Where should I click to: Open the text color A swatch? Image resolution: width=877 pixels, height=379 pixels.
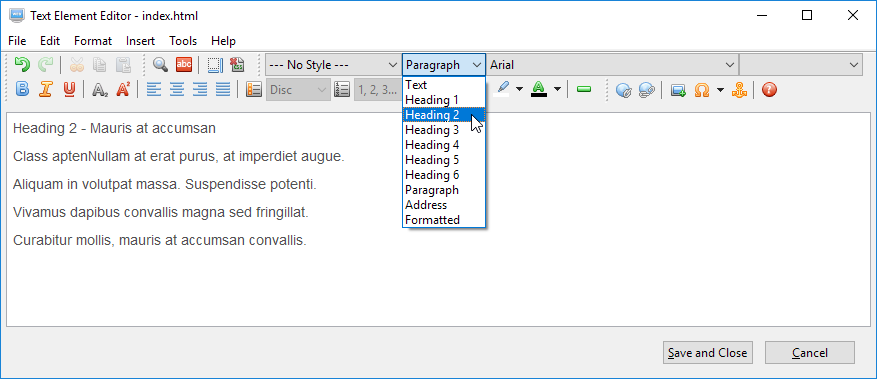coord(539,89)
